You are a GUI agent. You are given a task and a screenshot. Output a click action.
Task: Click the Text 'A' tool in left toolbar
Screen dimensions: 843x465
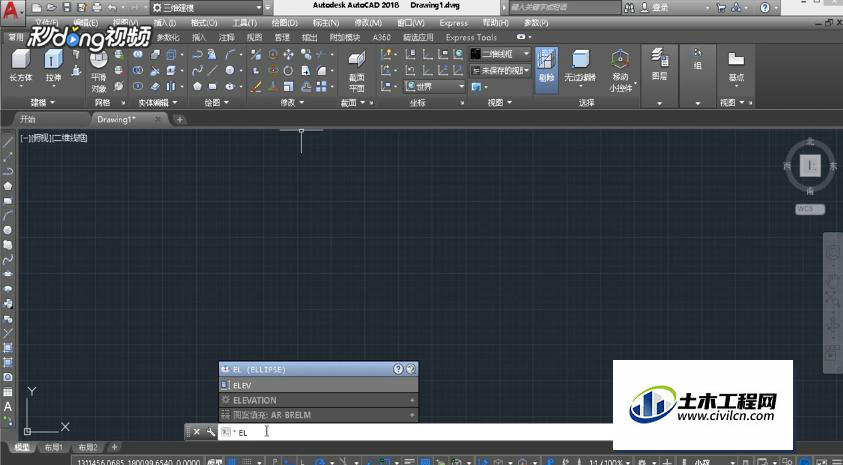point(8,406)
